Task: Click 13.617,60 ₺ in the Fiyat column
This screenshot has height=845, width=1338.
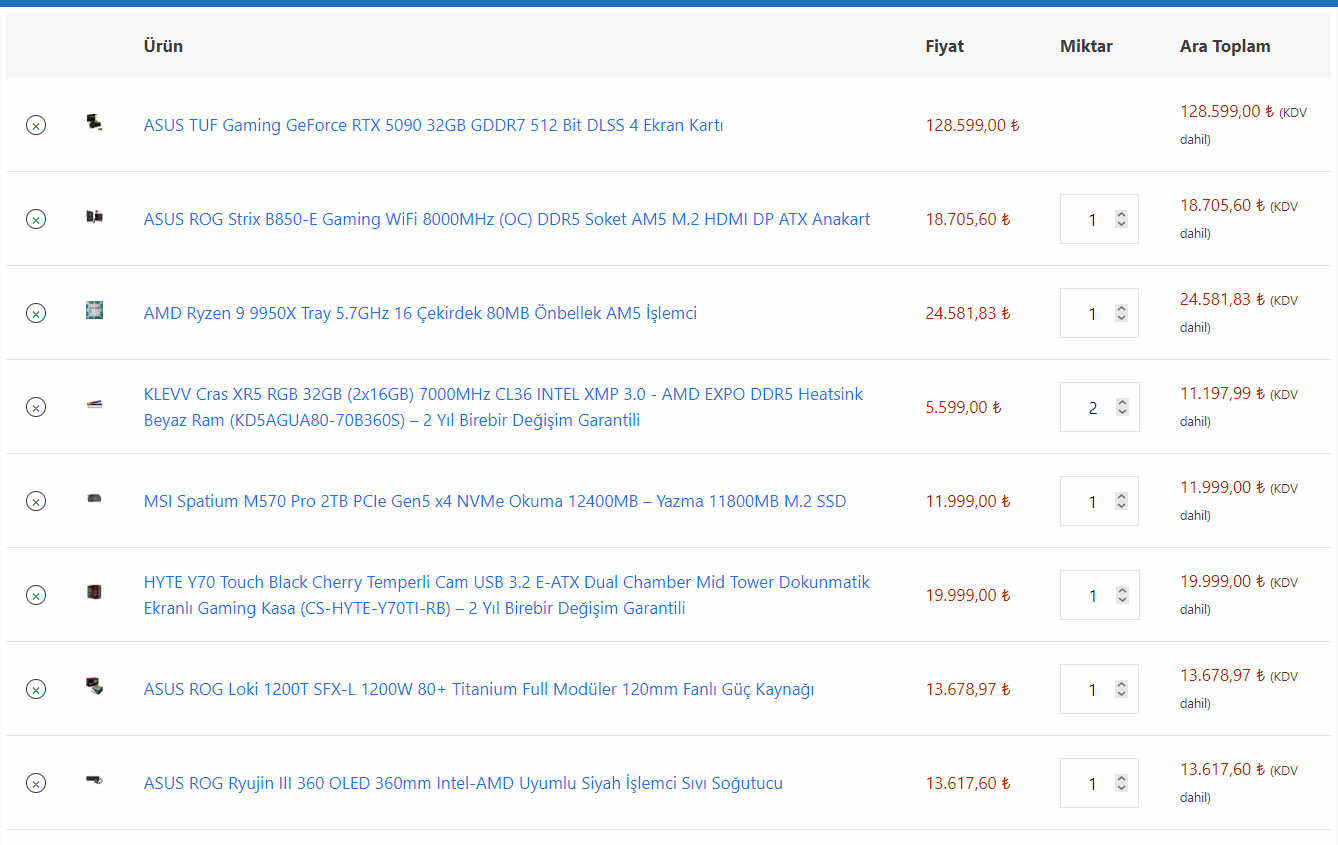Action: click(968, 783)
